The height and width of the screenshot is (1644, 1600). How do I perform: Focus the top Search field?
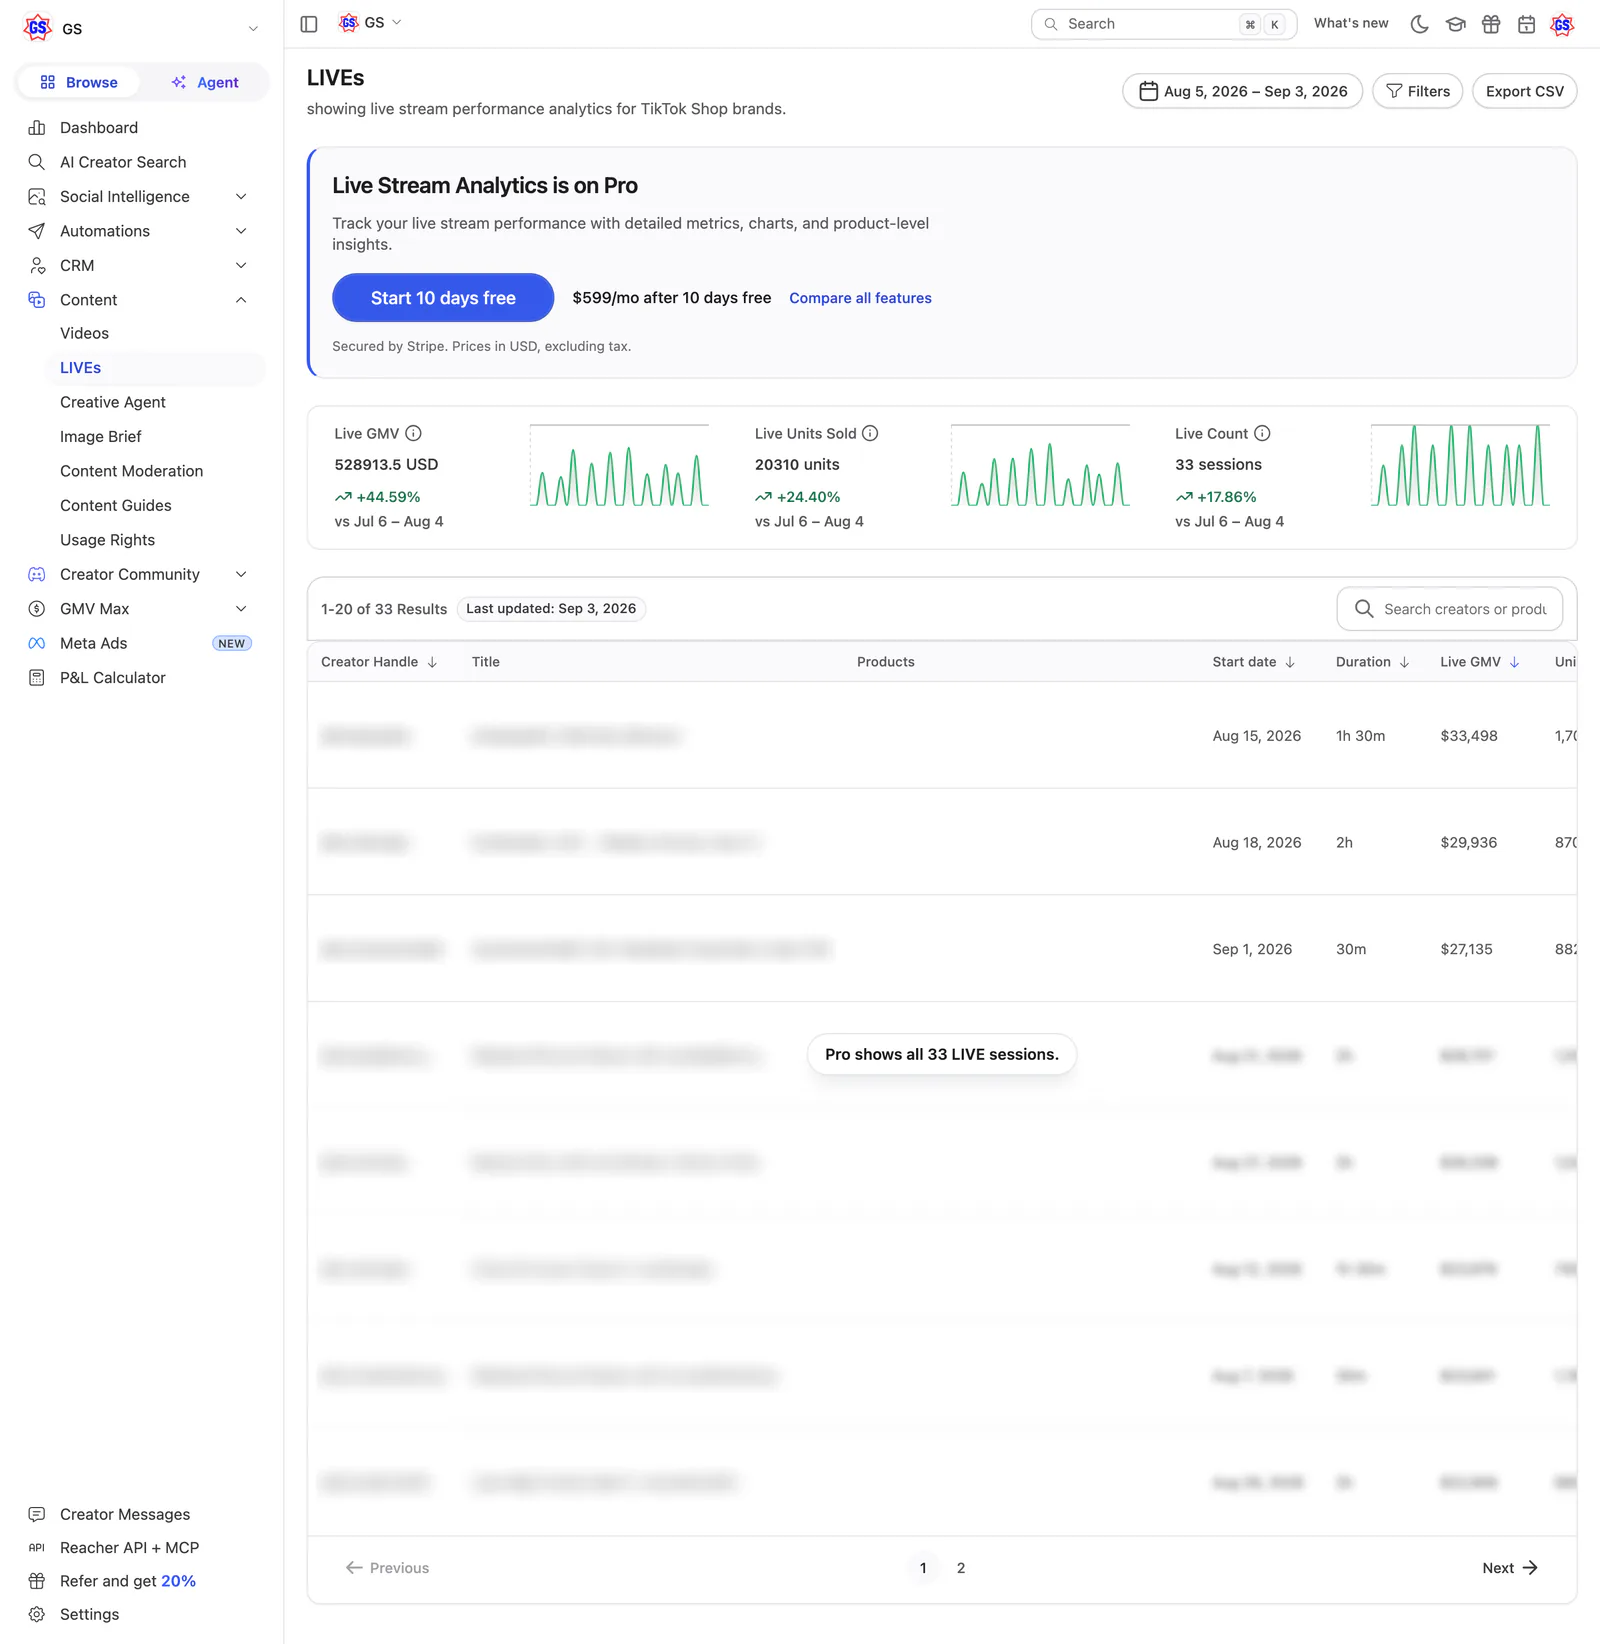[1163, 24]
